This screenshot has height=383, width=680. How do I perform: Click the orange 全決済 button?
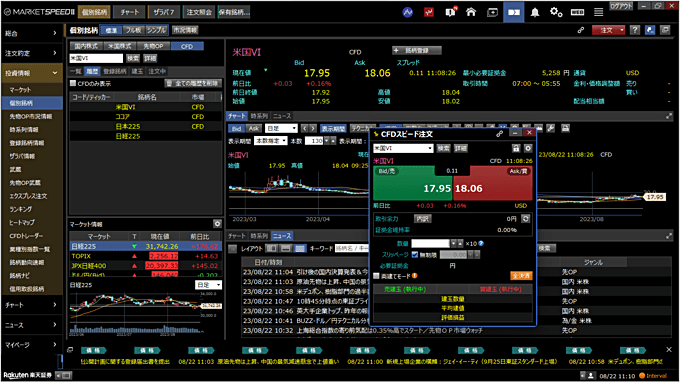point(521,276)
